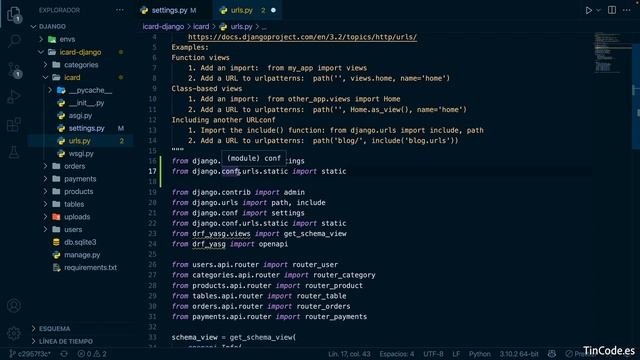640x360 pixels.
Task: Open the Extensions view
Action: tap(14, 124)
